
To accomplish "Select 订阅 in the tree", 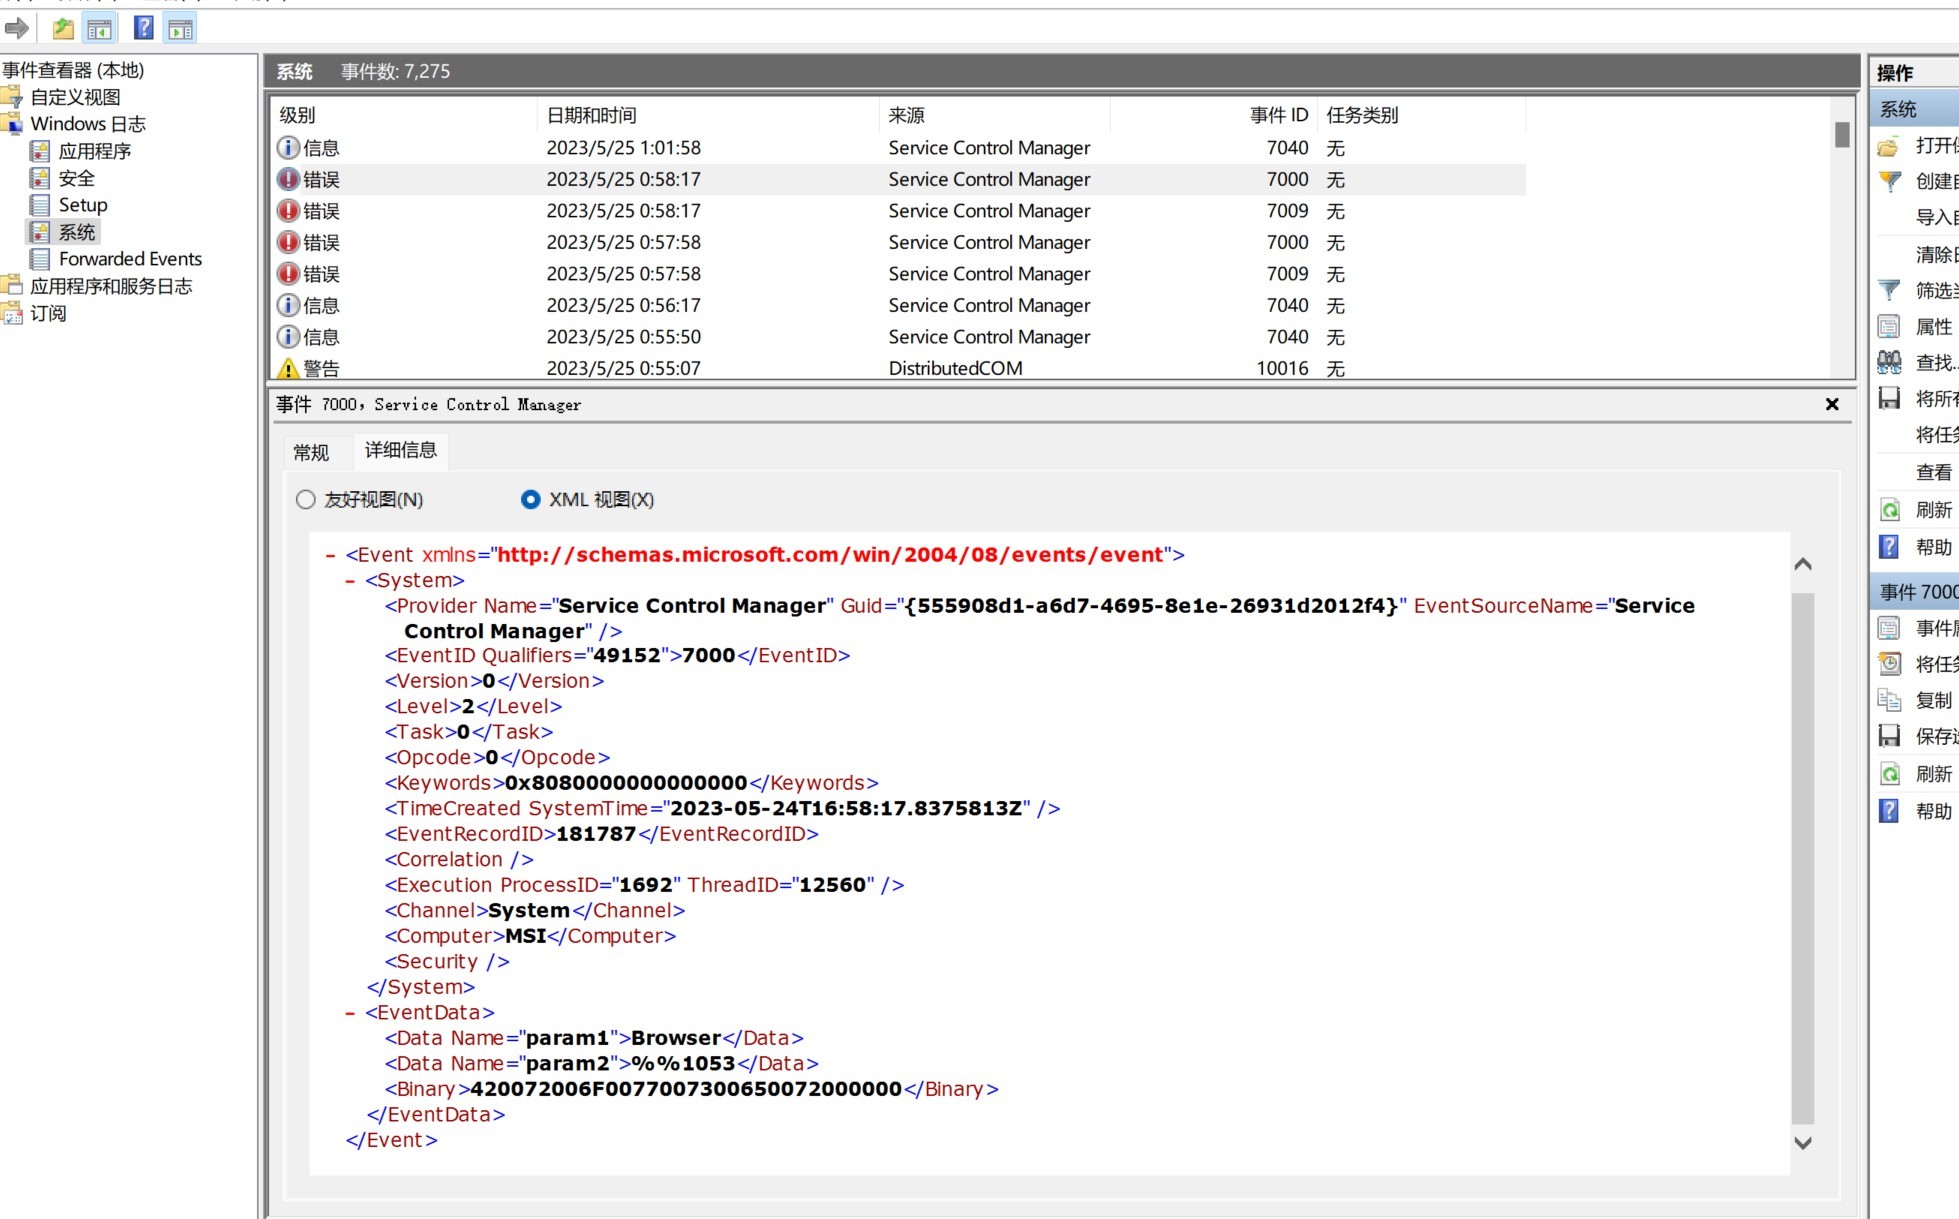I will click(x=48, y=313).
